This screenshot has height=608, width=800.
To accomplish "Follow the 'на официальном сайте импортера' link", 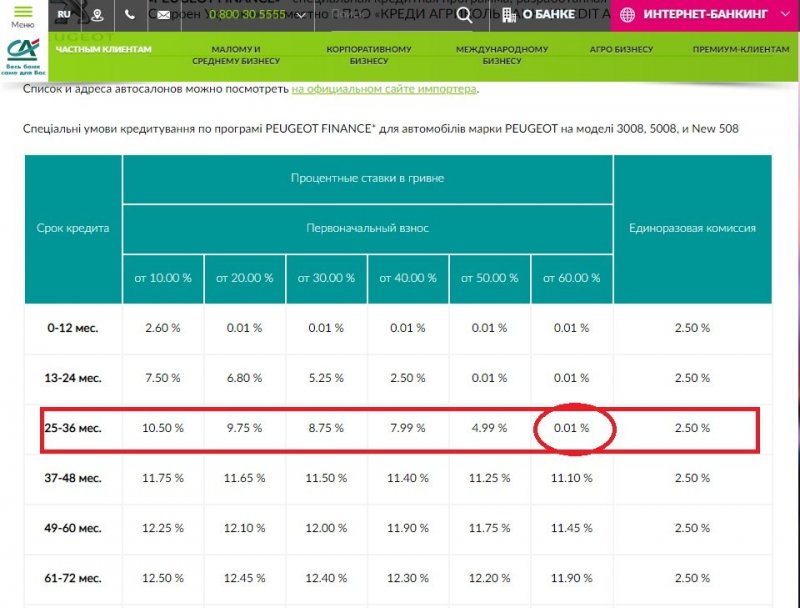I will click(x=384, y=89).
